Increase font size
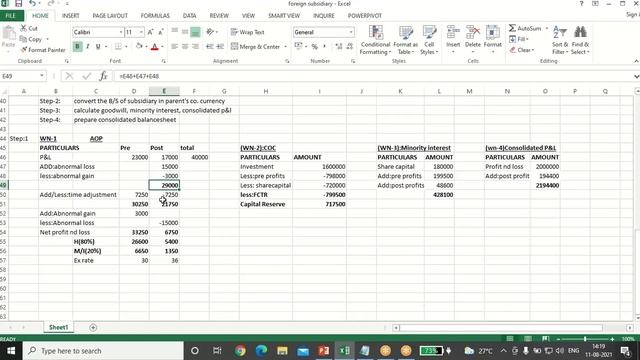This screenshot has width=640, height=360. point(150,32)
